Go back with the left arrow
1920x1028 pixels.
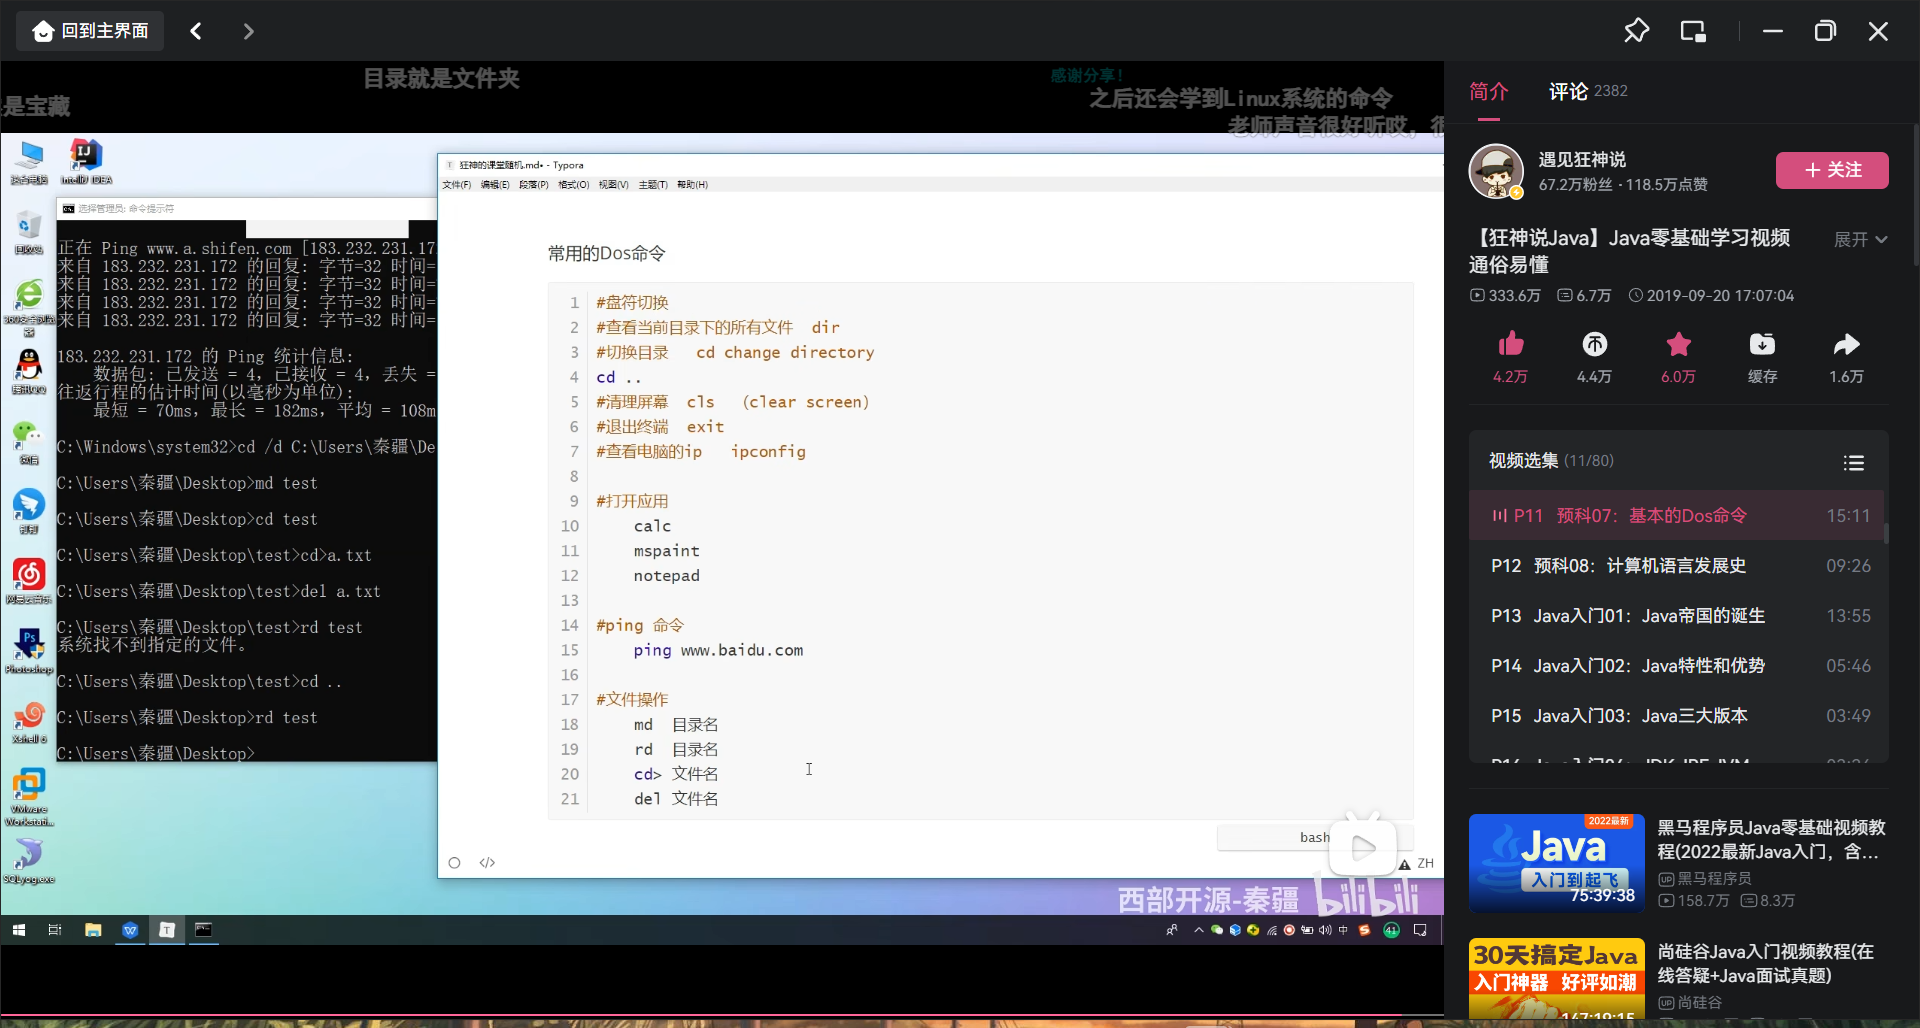coord(196,31)
